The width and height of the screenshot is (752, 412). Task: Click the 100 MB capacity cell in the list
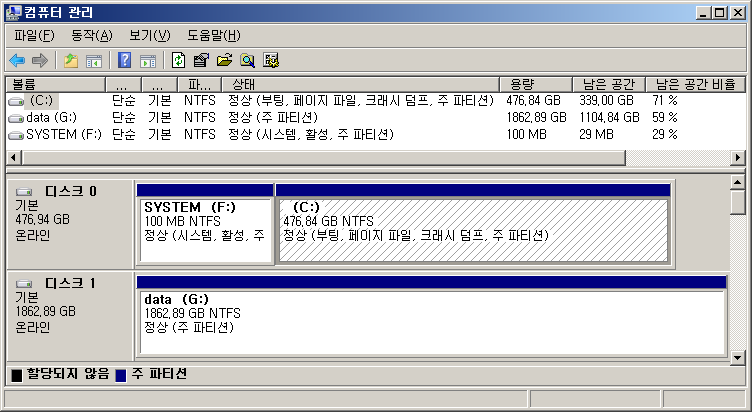point(526,135)
